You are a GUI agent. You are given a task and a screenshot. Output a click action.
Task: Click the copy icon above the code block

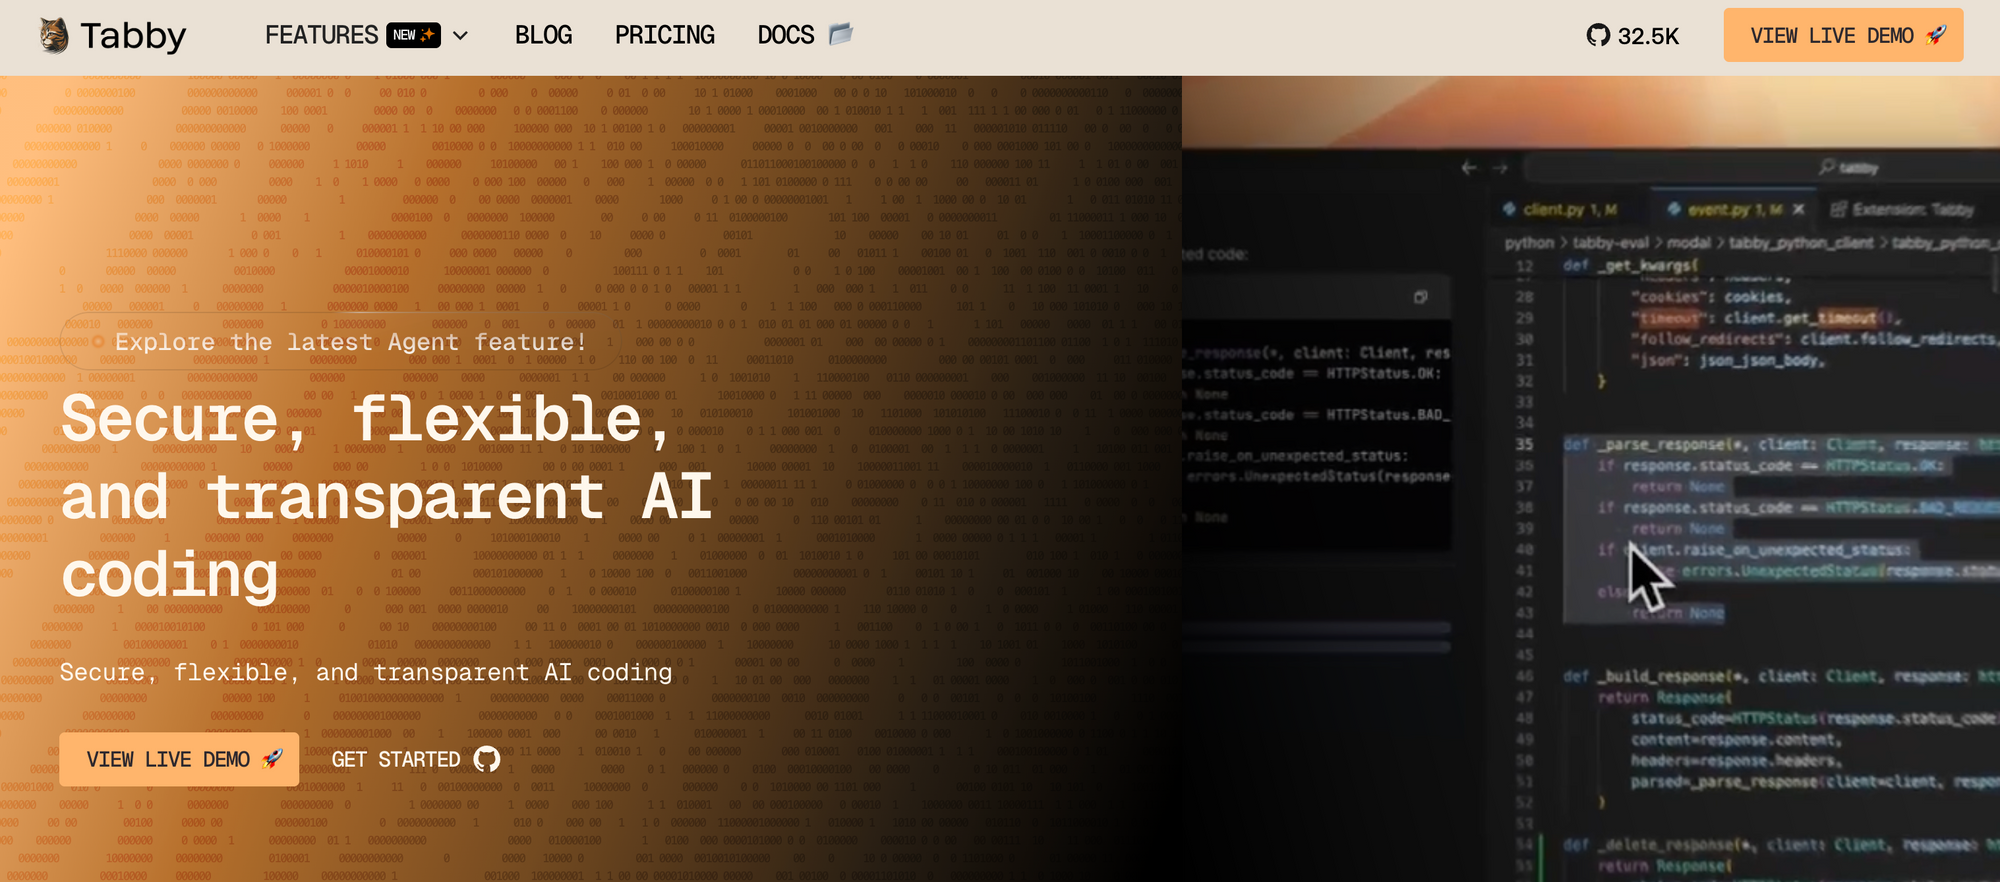[x=1420, y=297]
